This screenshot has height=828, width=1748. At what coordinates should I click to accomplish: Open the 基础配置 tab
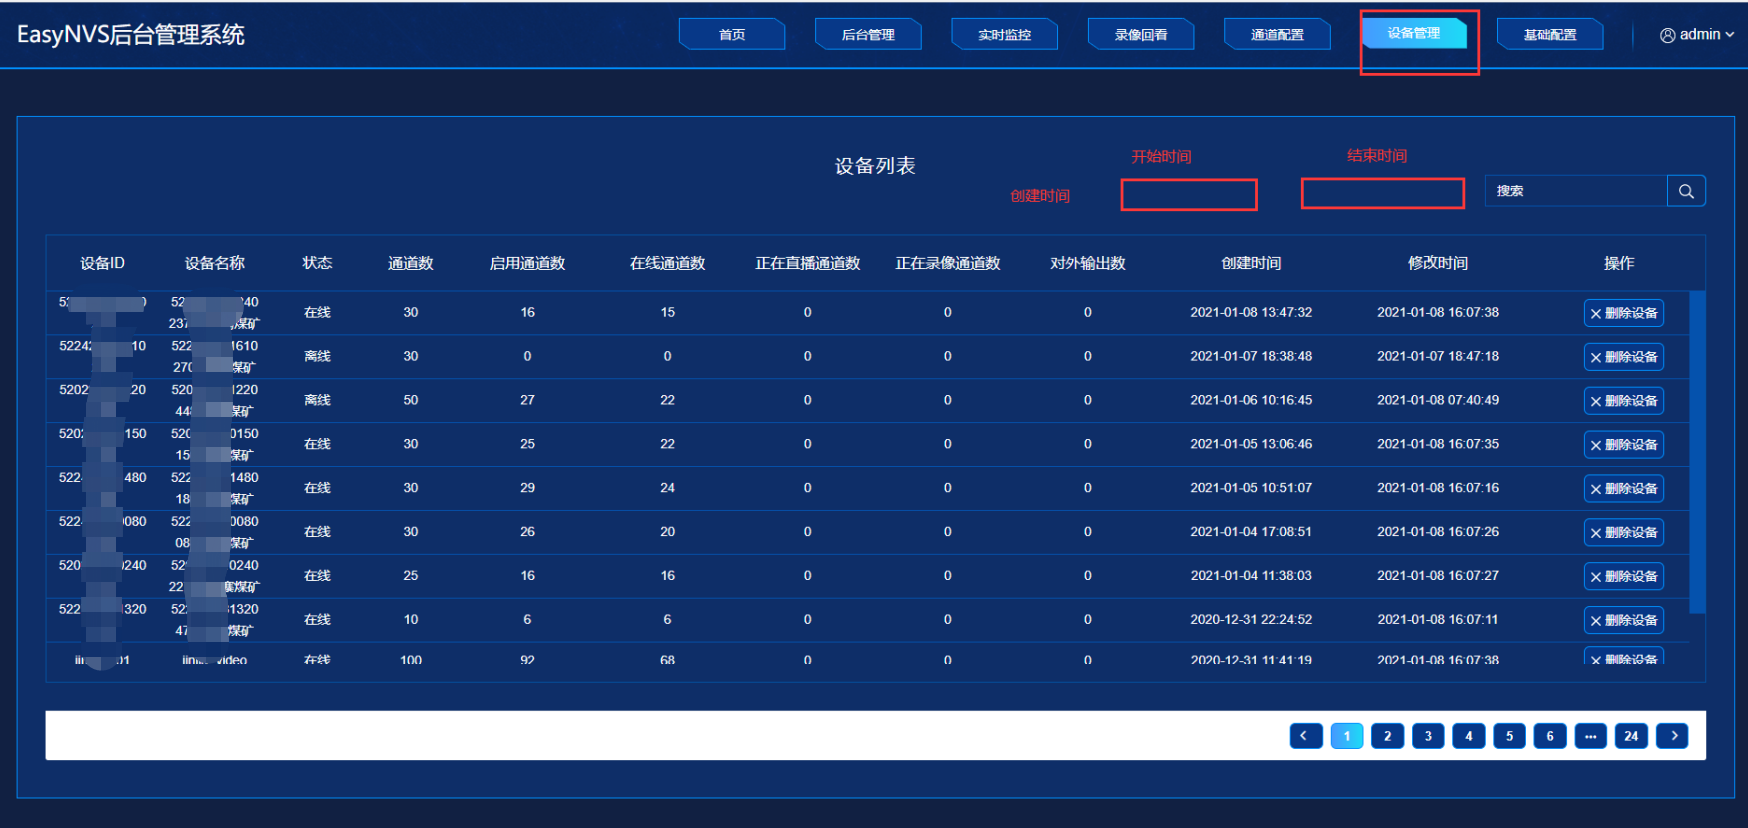pos(1550,35)
